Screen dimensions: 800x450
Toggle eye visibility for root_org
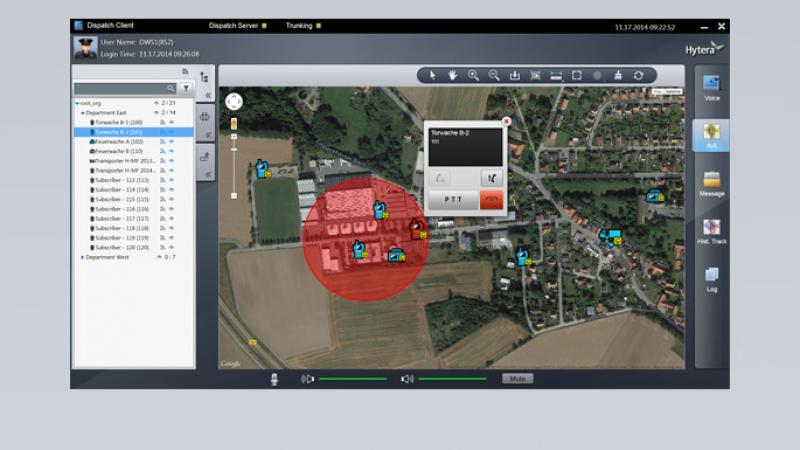click(156, 103)
